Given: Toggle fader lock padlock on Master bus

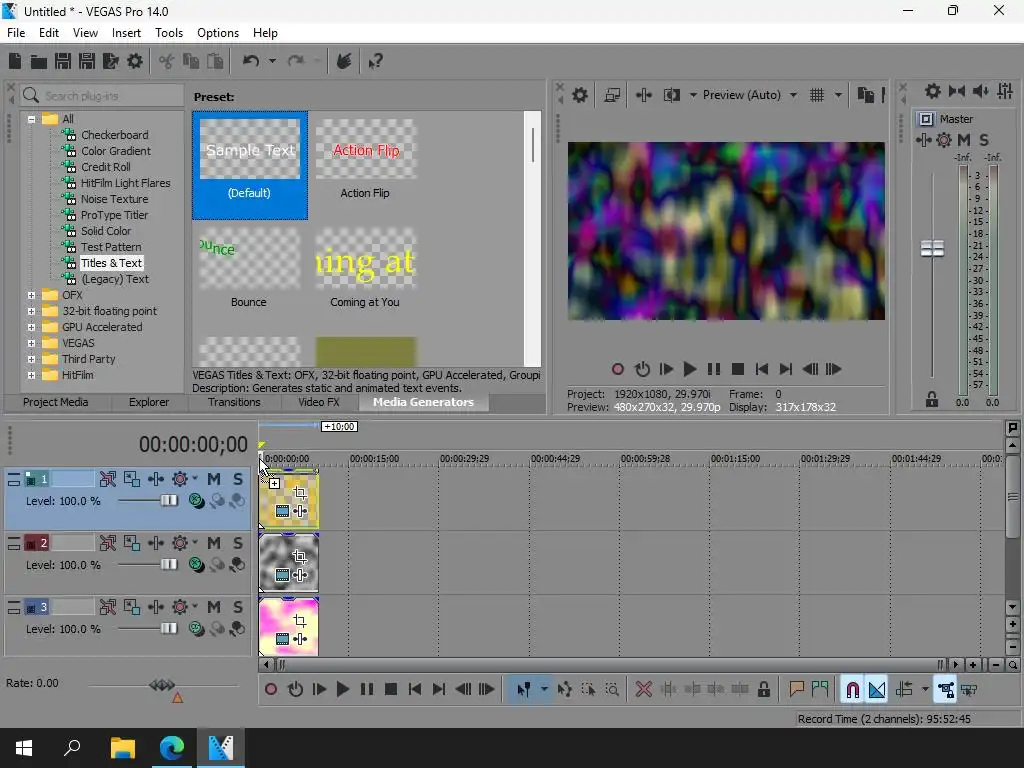Looking at the screenshot, I should [932, 399].
